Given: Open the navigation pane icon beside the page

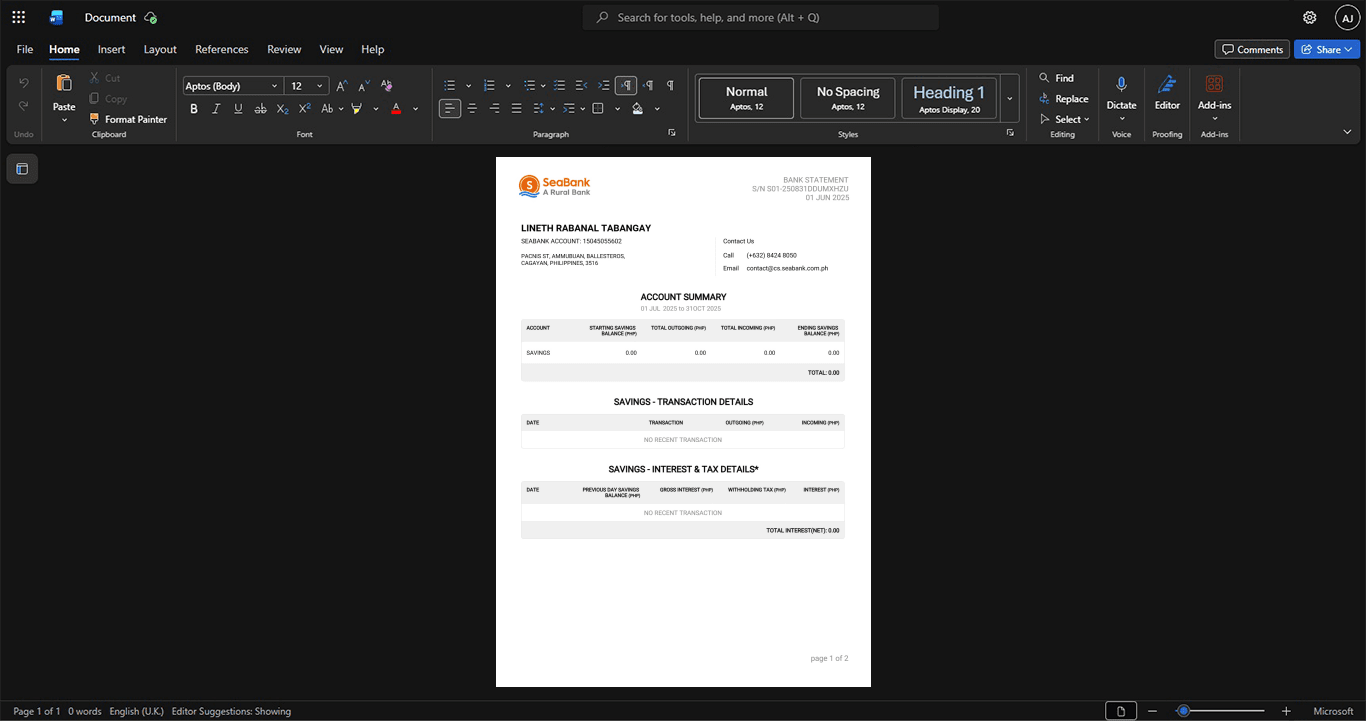Looking at the screenshot, I should pyautogui.click(x=22, y=169).
